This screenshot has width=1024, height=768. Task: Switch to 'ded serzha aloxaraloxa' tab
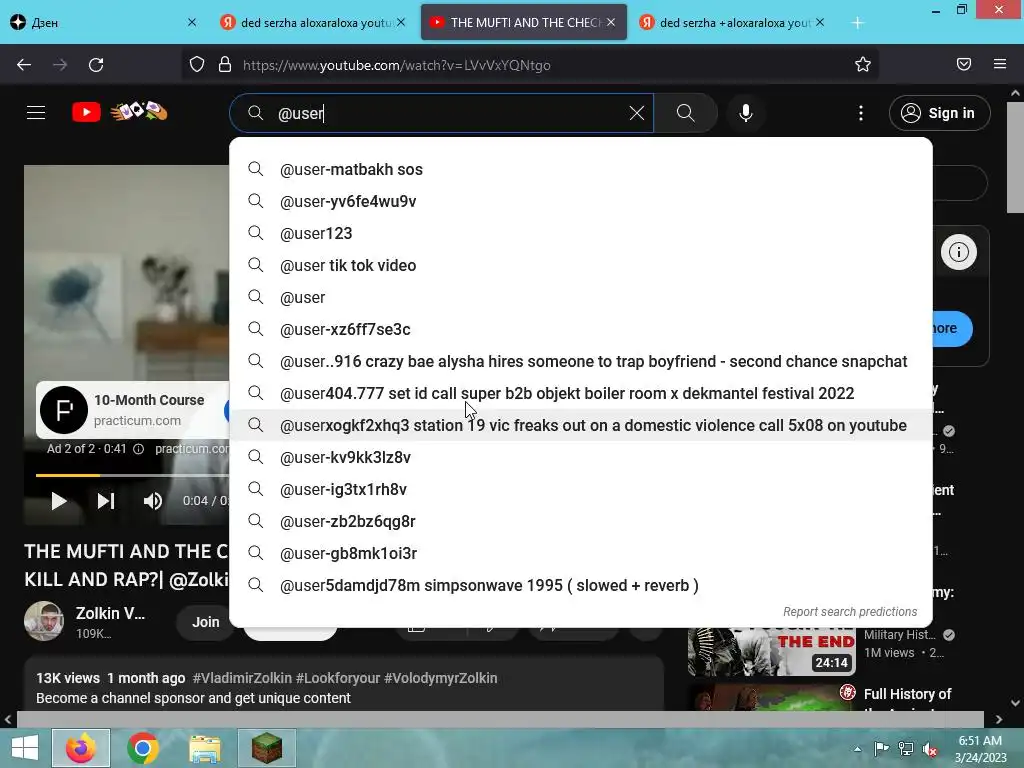(313, 23)
